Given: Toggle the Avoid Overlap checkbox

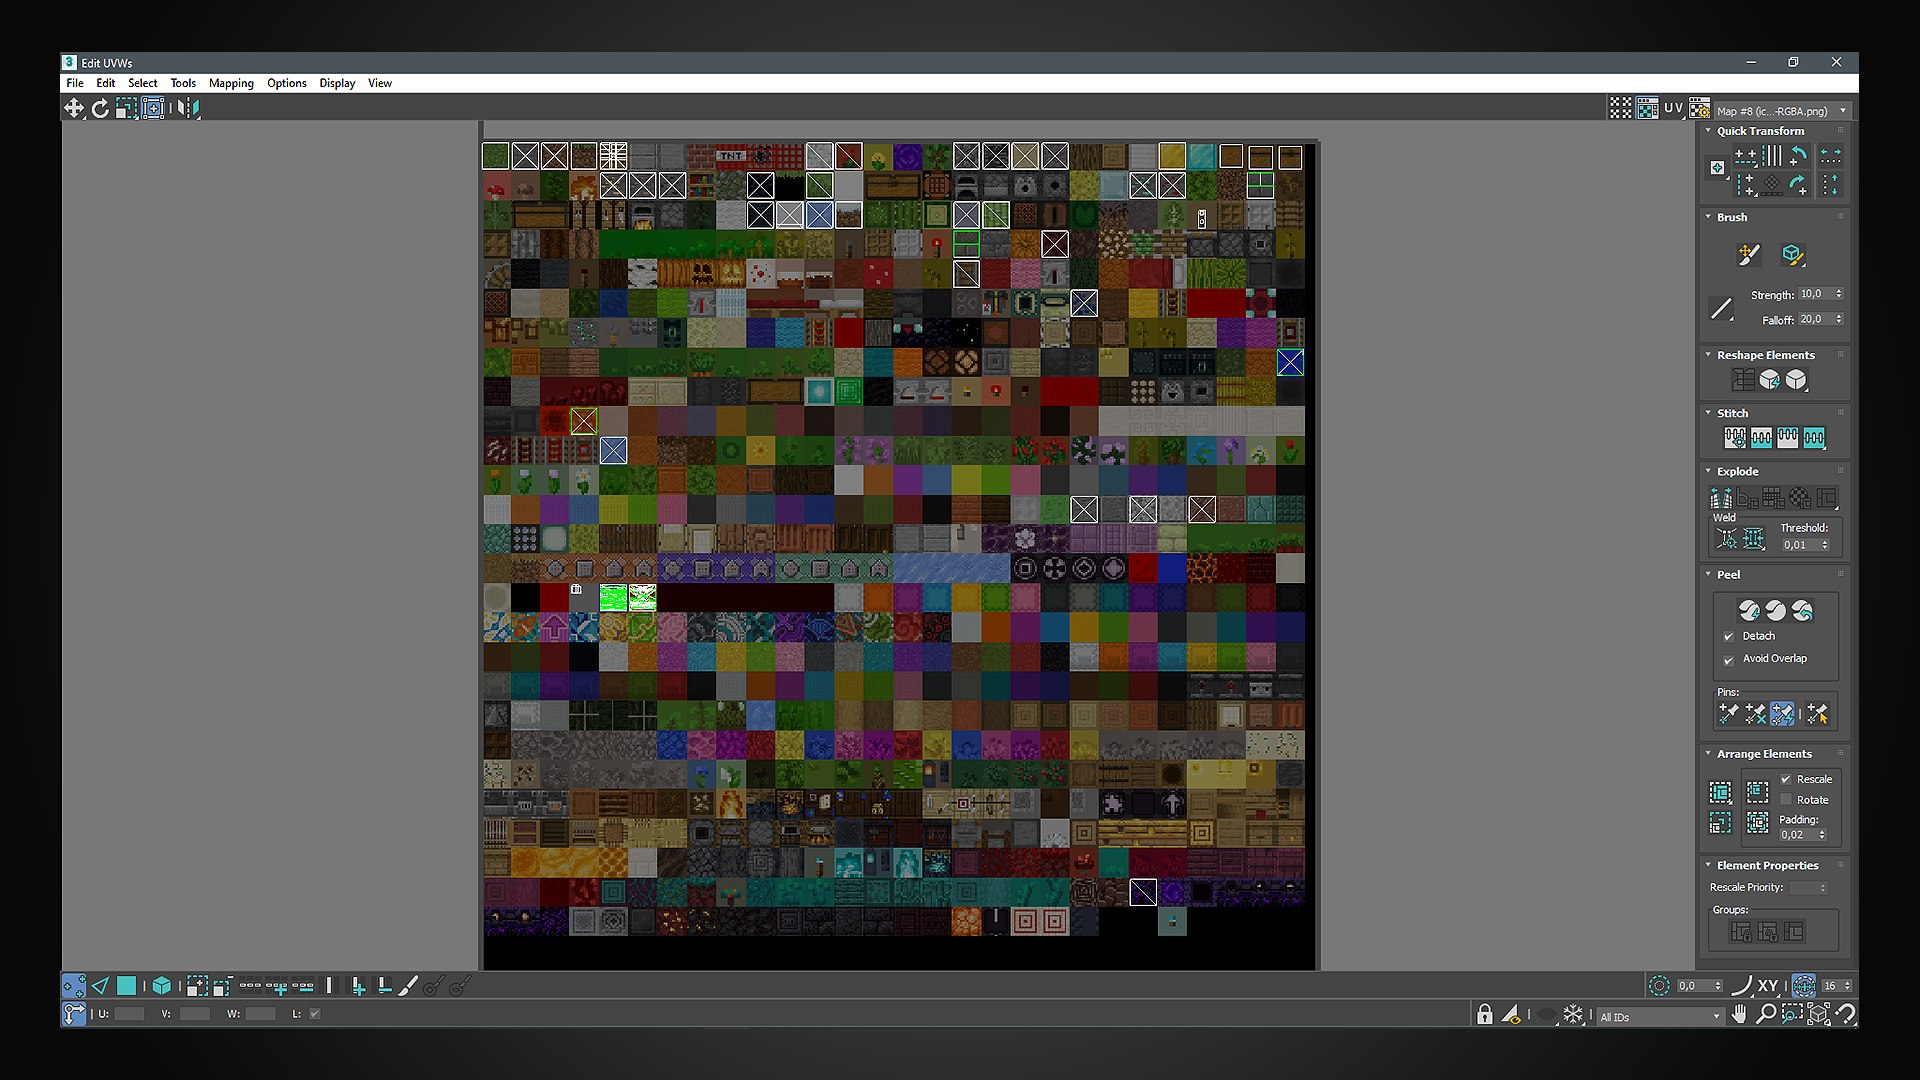Looking at the screenshot, I should [1728, 660].
